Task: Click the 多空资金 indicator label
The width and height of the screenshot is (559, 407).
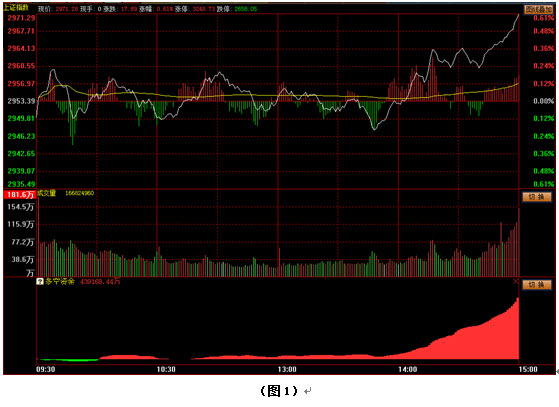Action: 60,282
